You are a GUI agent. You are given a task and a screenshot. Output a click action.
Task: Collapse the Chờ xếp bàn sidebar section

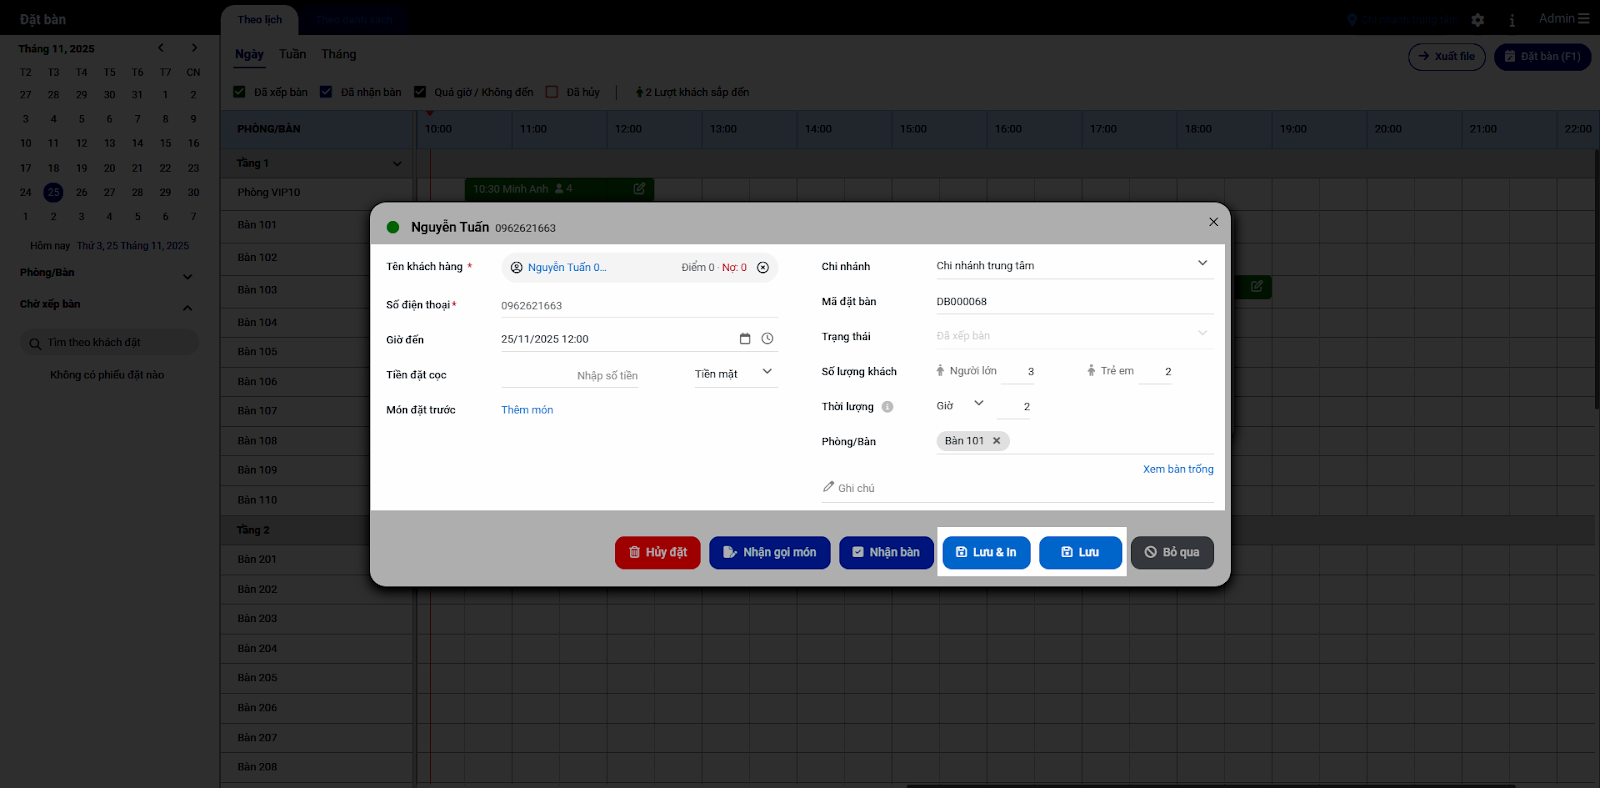[187, 308]
